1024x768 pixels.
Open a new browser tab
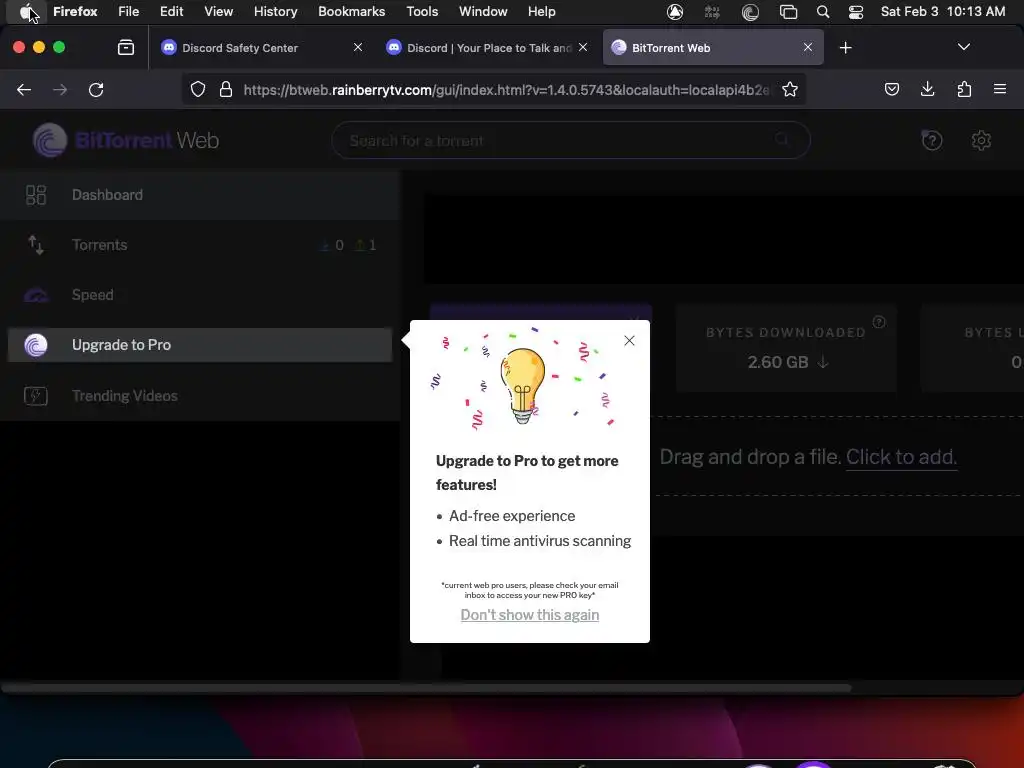point(846,48)
